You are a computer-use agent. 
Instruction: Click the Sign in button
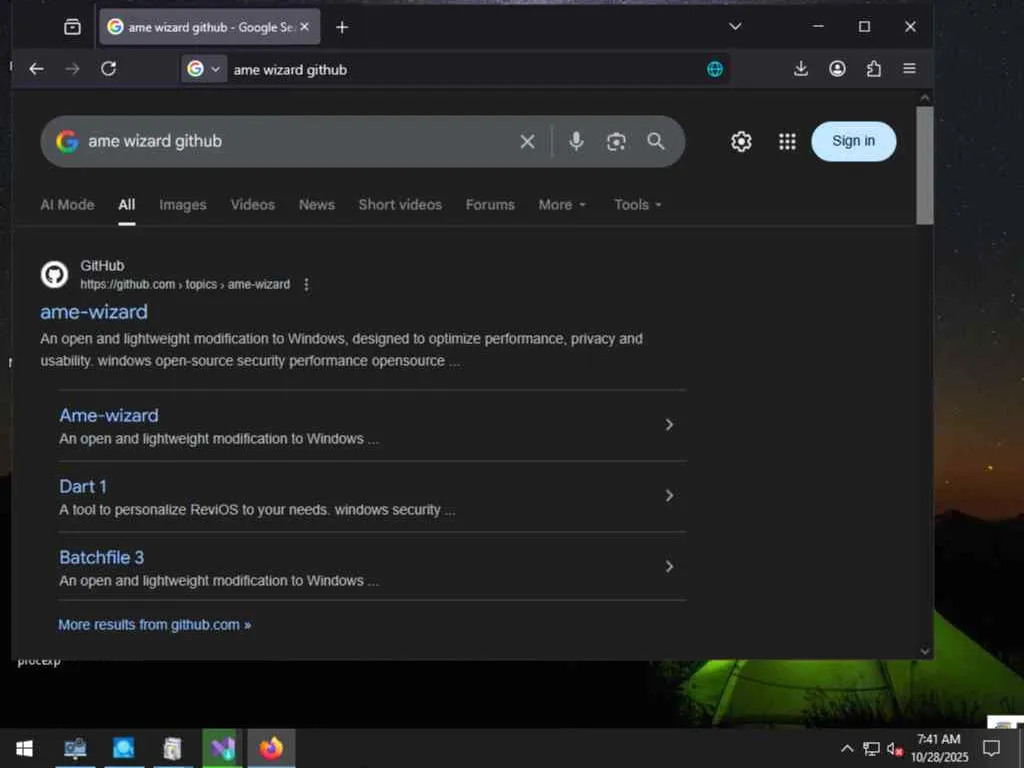(854, 141)
